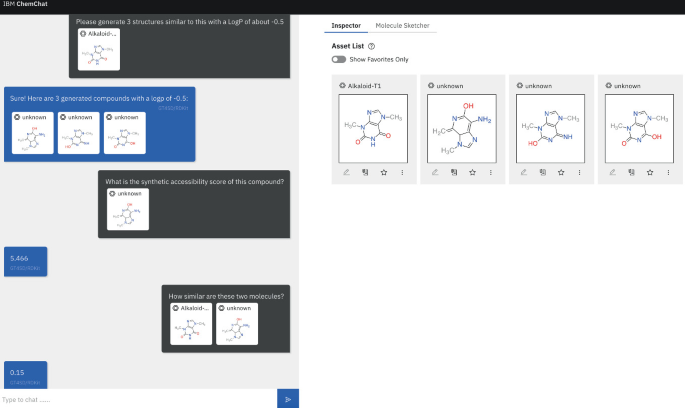The width and height of the screenshot is (685, 408).
Task: Open the Alkaloid-T1 molecule structure image in Asset List
Action: pyautogui.click(x=373, y=128)
